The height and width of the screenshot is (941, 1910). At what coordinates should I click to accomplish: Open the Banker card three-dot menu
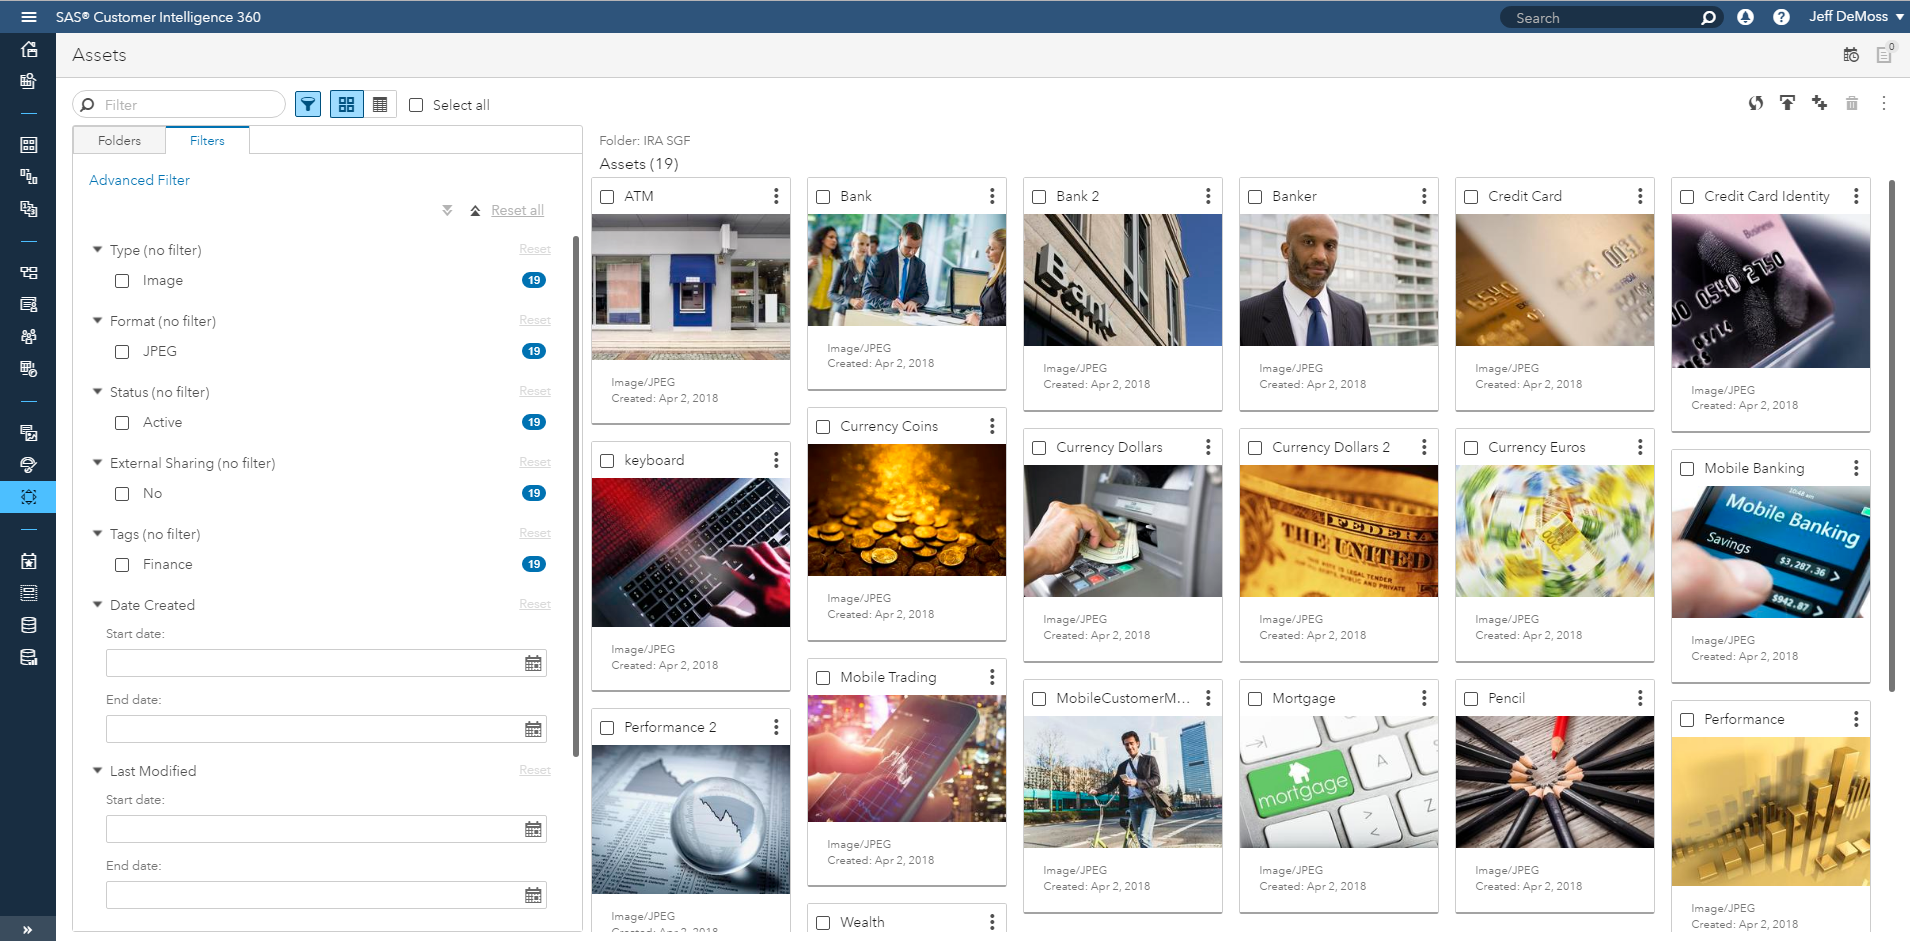click(x=1424, y=196)
